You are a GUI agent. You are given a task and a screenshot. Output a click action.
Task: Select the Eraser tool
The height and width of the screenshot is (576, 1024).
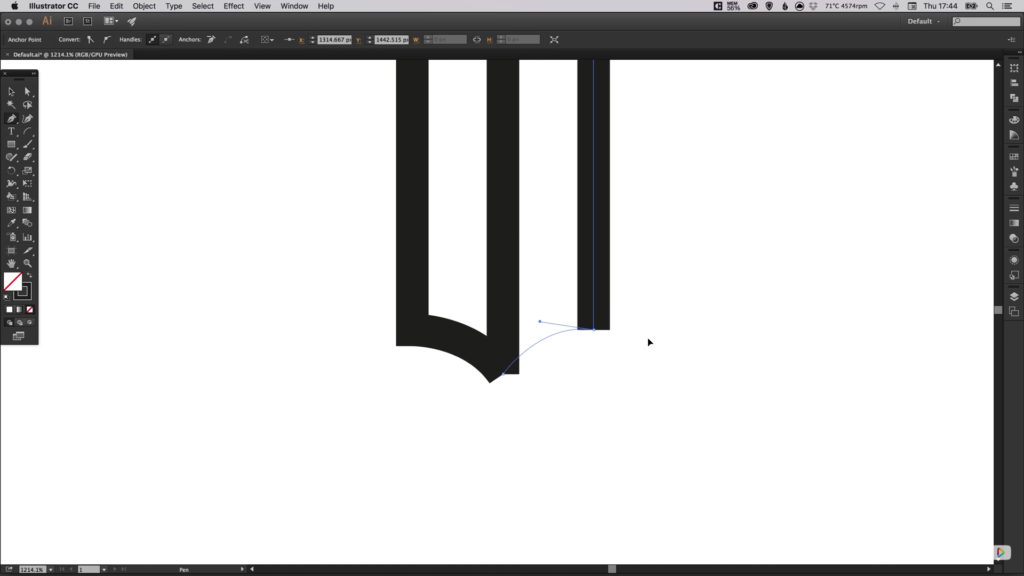(x=27, y=157)
